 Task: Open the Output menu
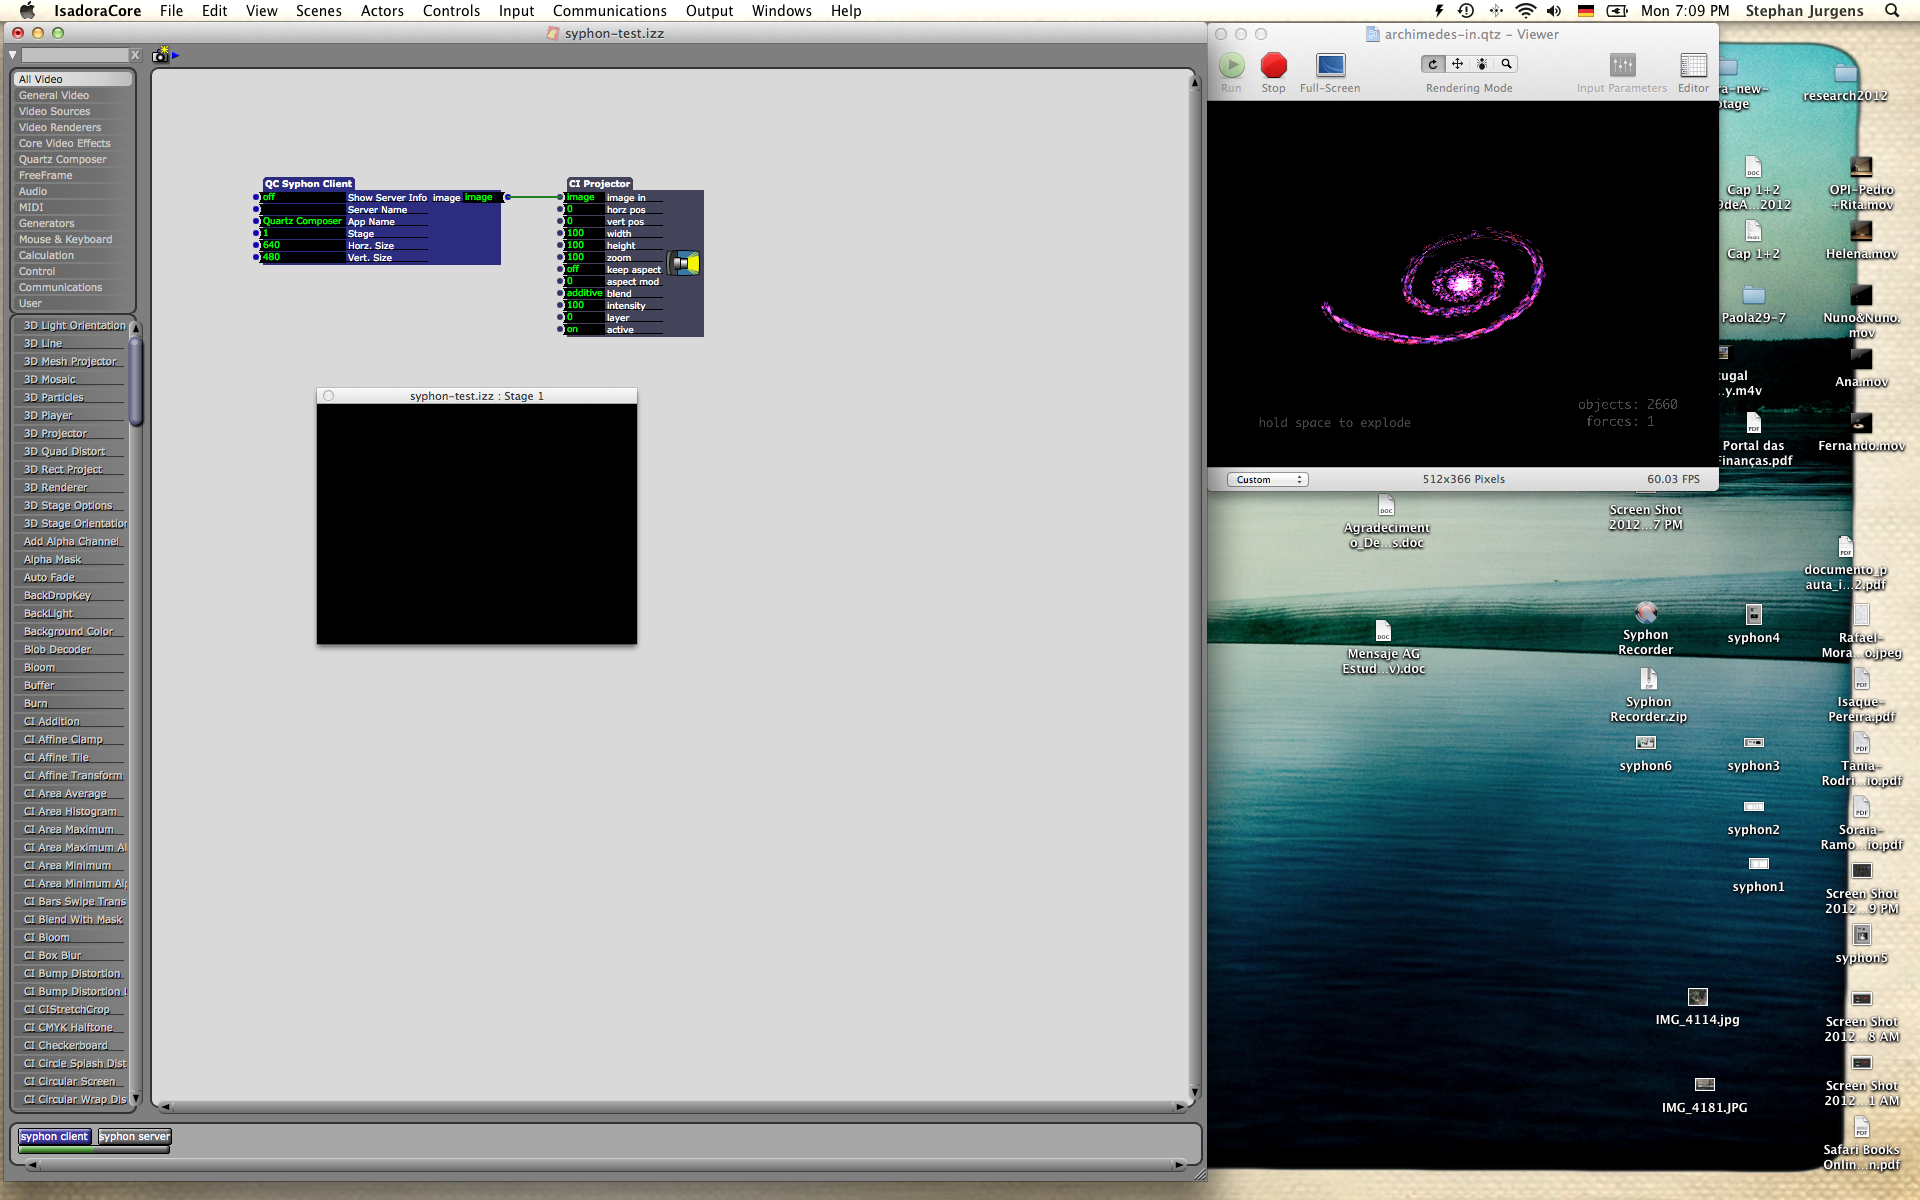click(709, 11)
